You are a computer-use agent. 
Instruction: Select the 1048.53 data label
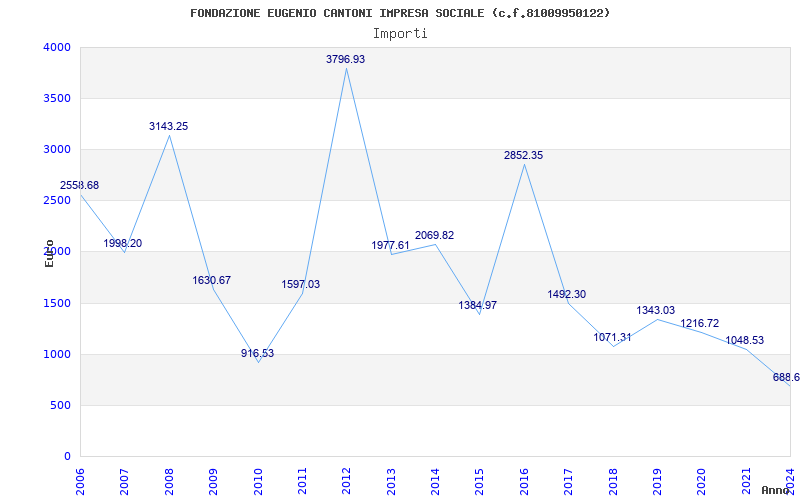(x=744, y=341)
